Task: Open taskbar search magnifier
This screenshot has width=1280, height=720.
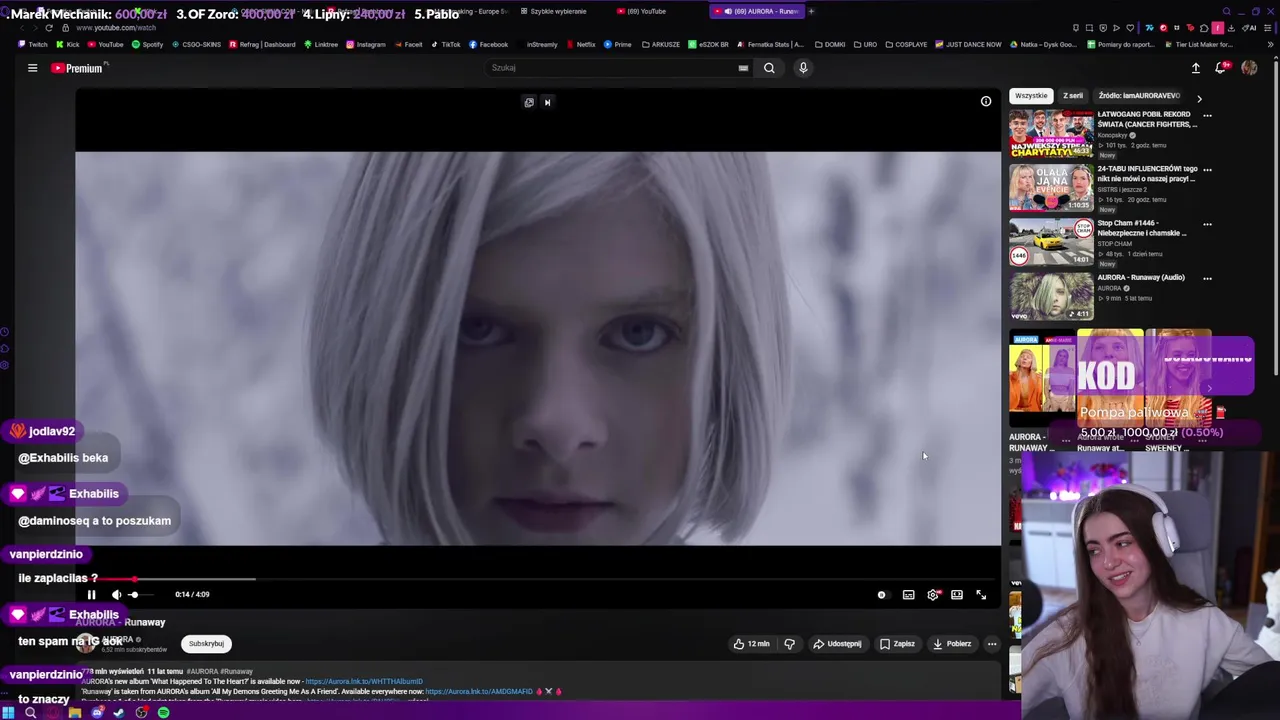Action: pyautogui.click(x=30, y=713)
